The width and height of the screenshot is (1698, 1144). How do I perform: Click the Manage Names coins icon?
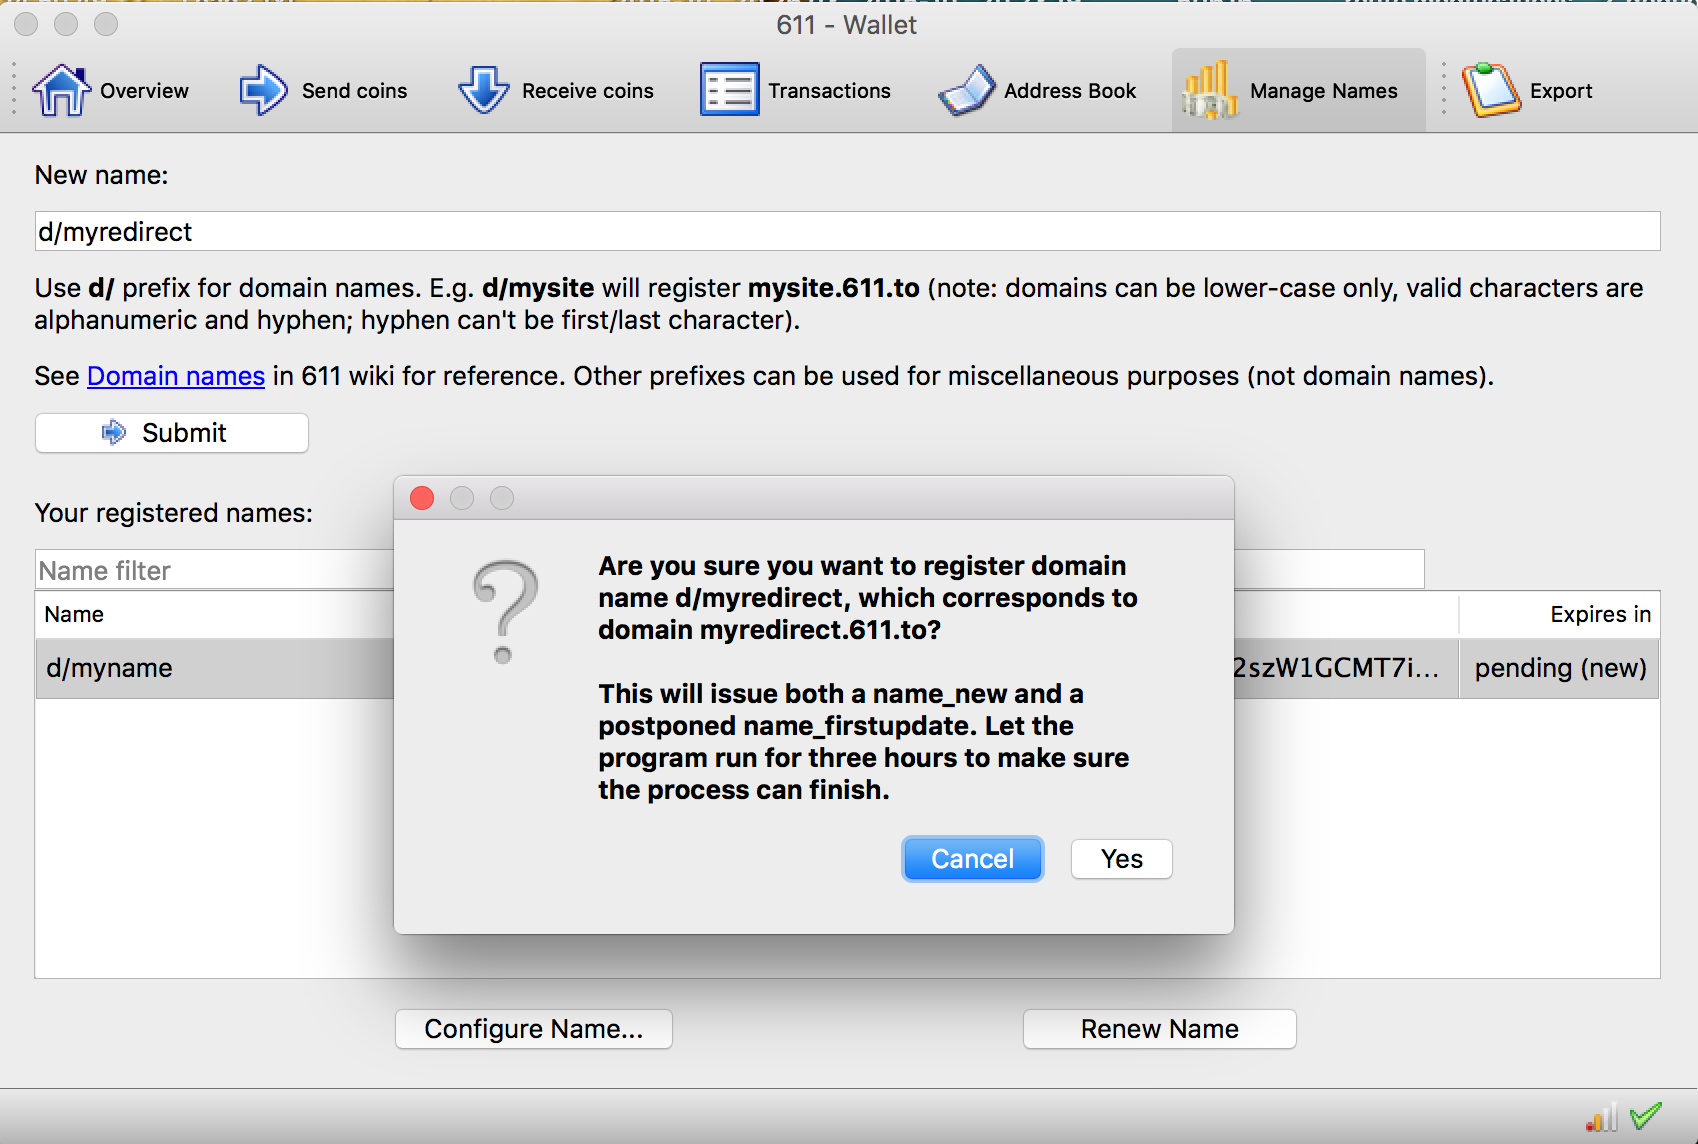(x=1209, y=91)
